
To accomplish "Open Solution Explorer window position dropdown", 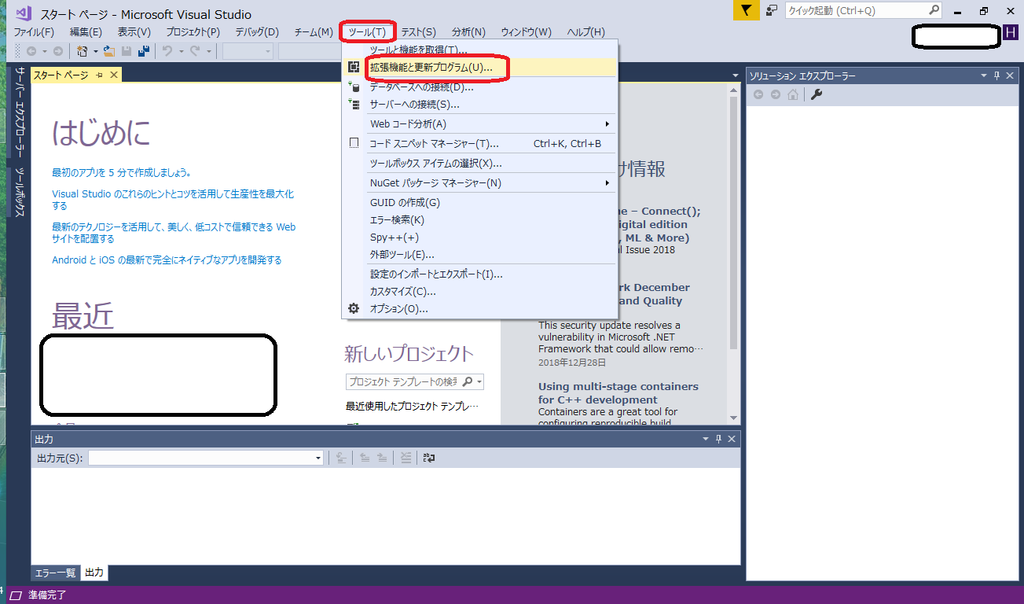I will point(984,76).
